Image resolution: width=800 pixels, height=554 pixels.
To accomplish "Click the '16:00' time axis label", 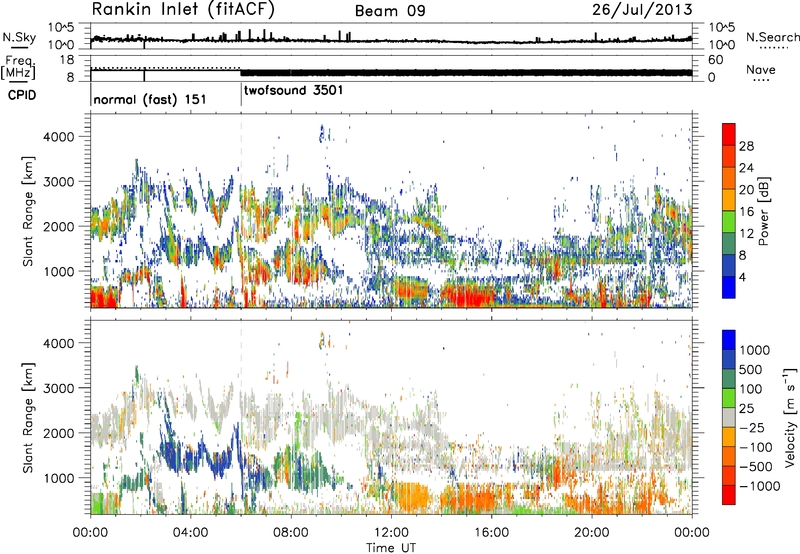I will (x=491, y=533).
